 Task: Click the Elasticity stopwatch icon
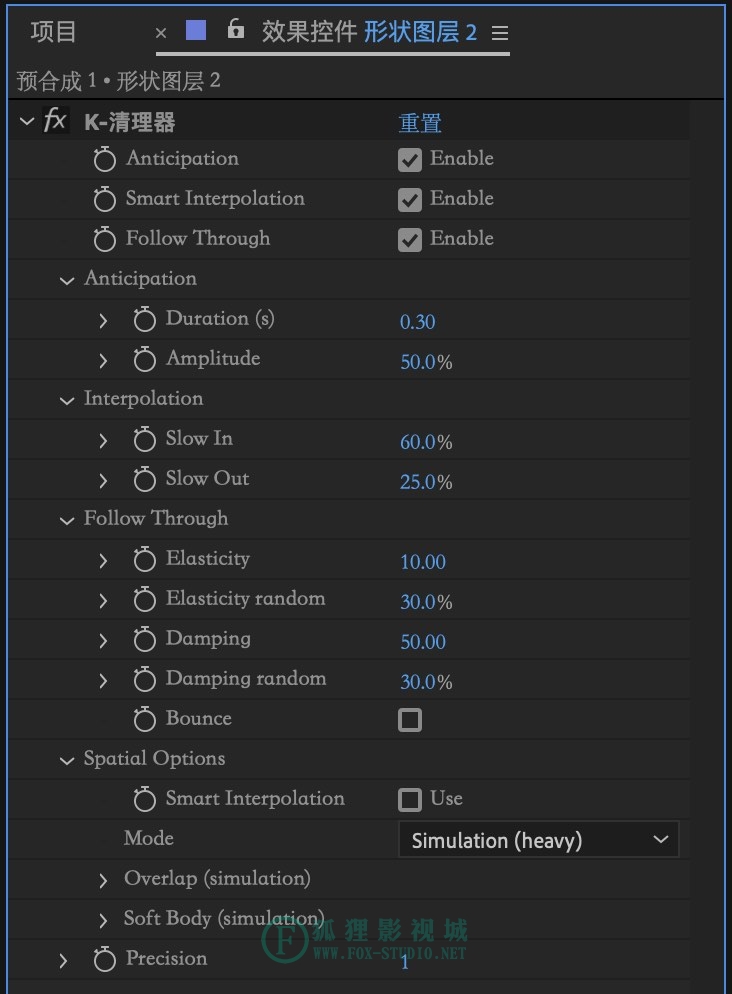click(x=144, y=558)
